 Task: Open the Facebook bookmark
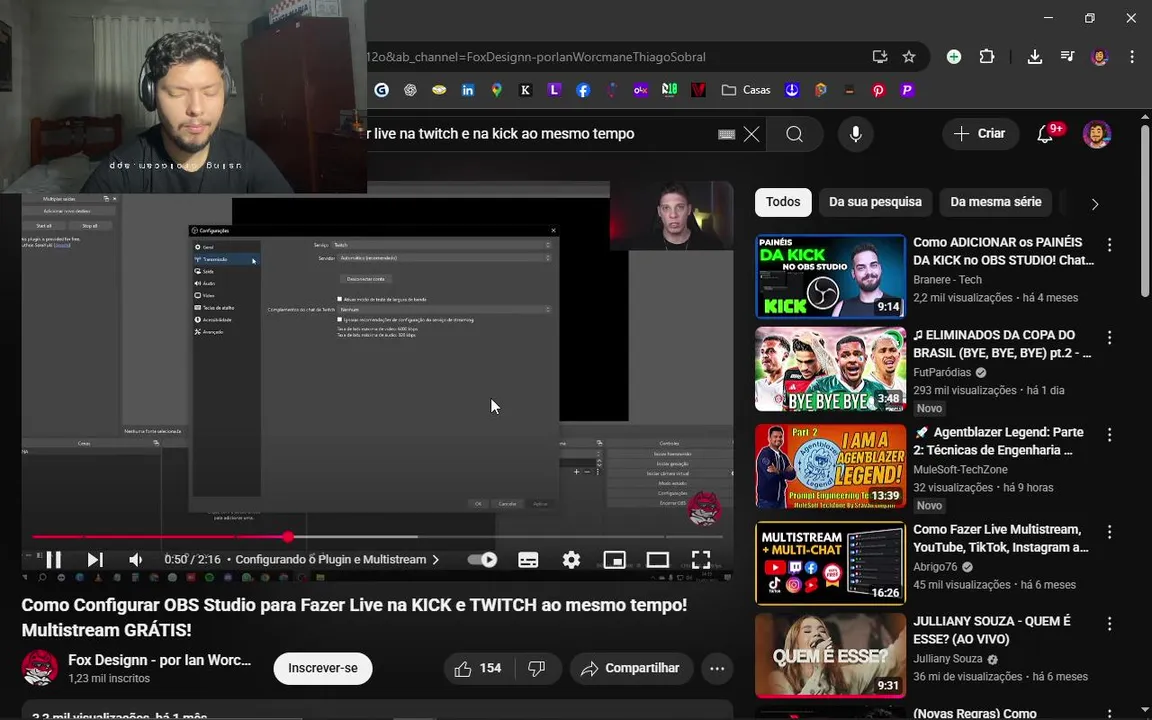(583, 90)
